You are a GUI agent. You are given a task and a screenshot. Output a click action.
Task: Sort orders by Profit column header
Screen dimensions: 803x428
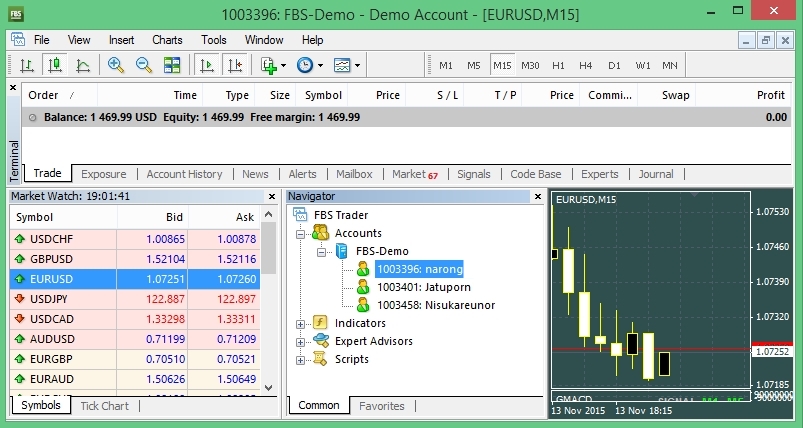[x=743, y=95]
